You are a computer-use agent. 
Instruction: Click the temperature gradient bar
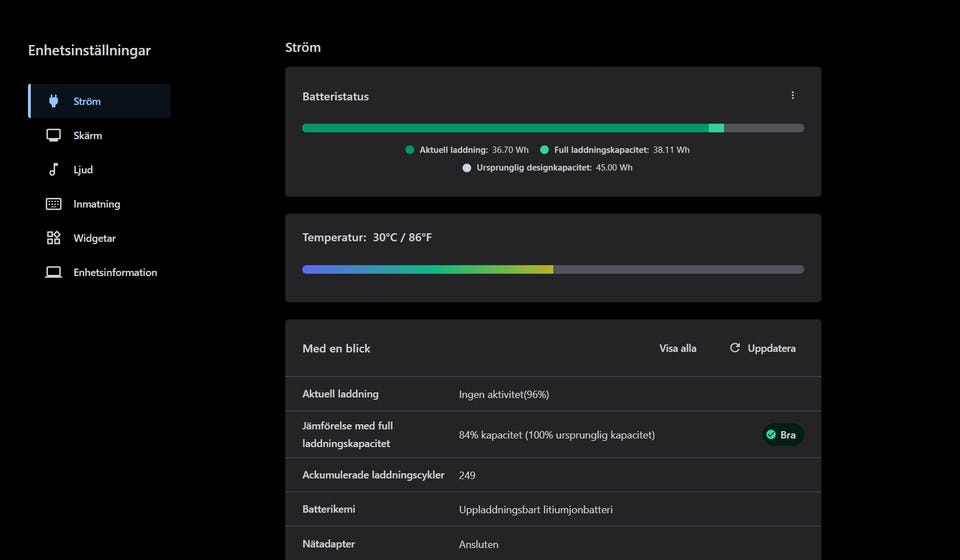coord(552,269)
